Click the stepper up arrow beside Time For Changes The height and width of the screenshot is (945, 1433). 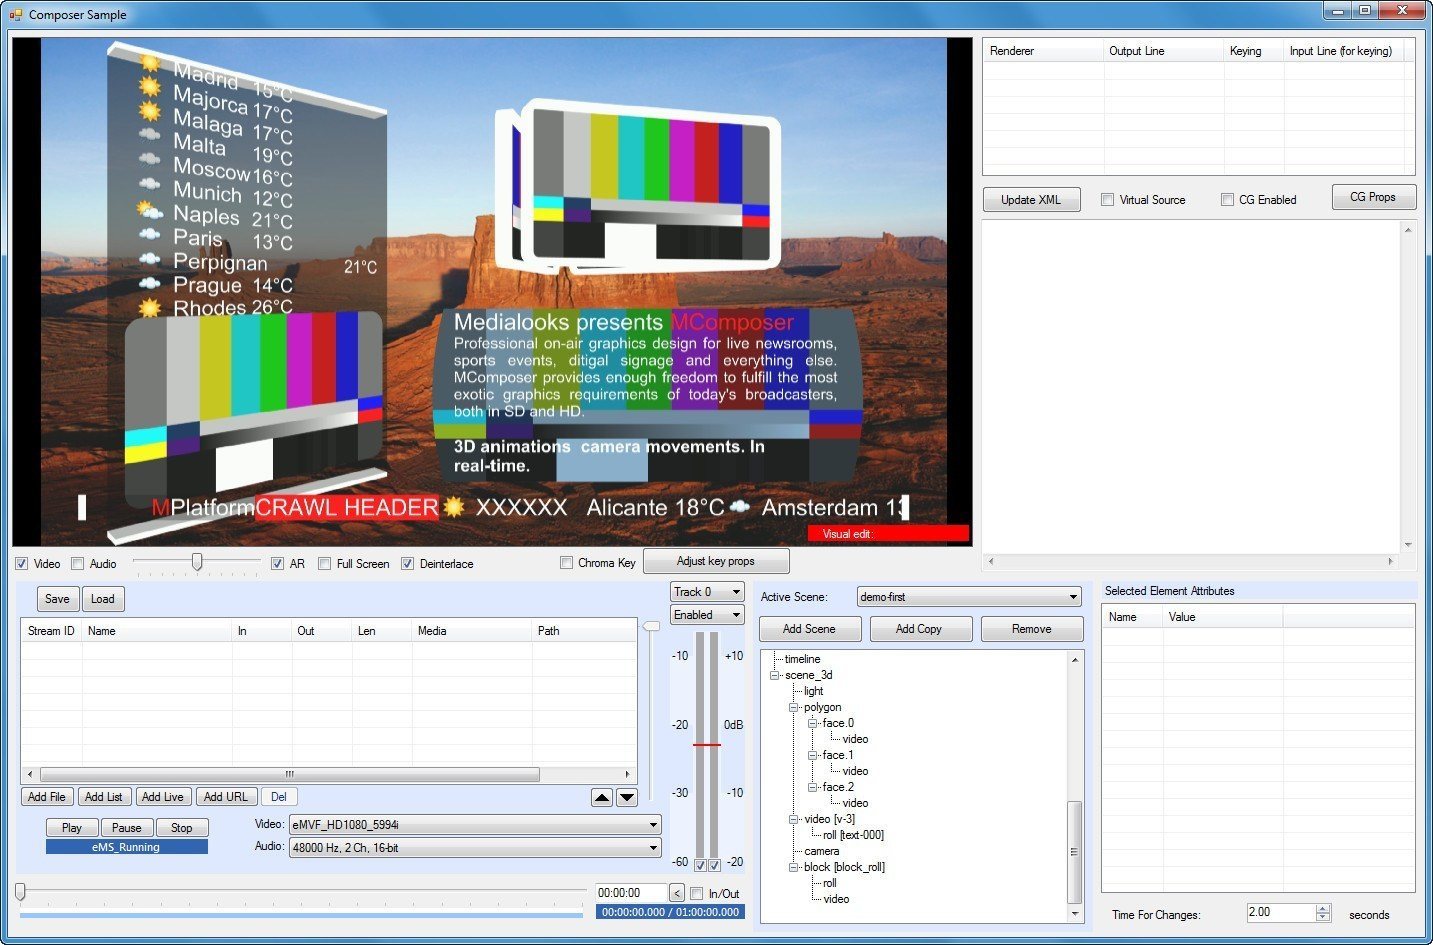[x=1322, y=907]
